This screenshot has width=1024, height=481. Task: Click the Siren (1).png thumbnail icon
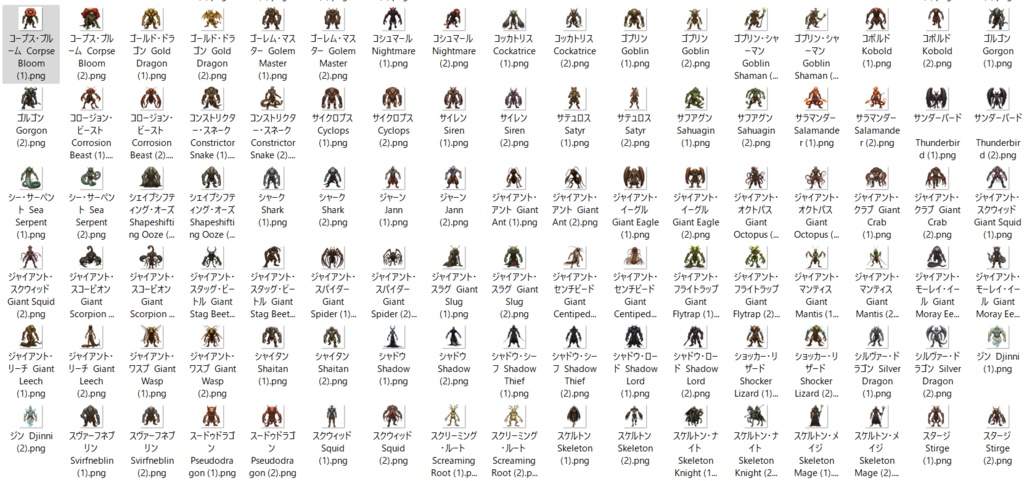point(454,98)
